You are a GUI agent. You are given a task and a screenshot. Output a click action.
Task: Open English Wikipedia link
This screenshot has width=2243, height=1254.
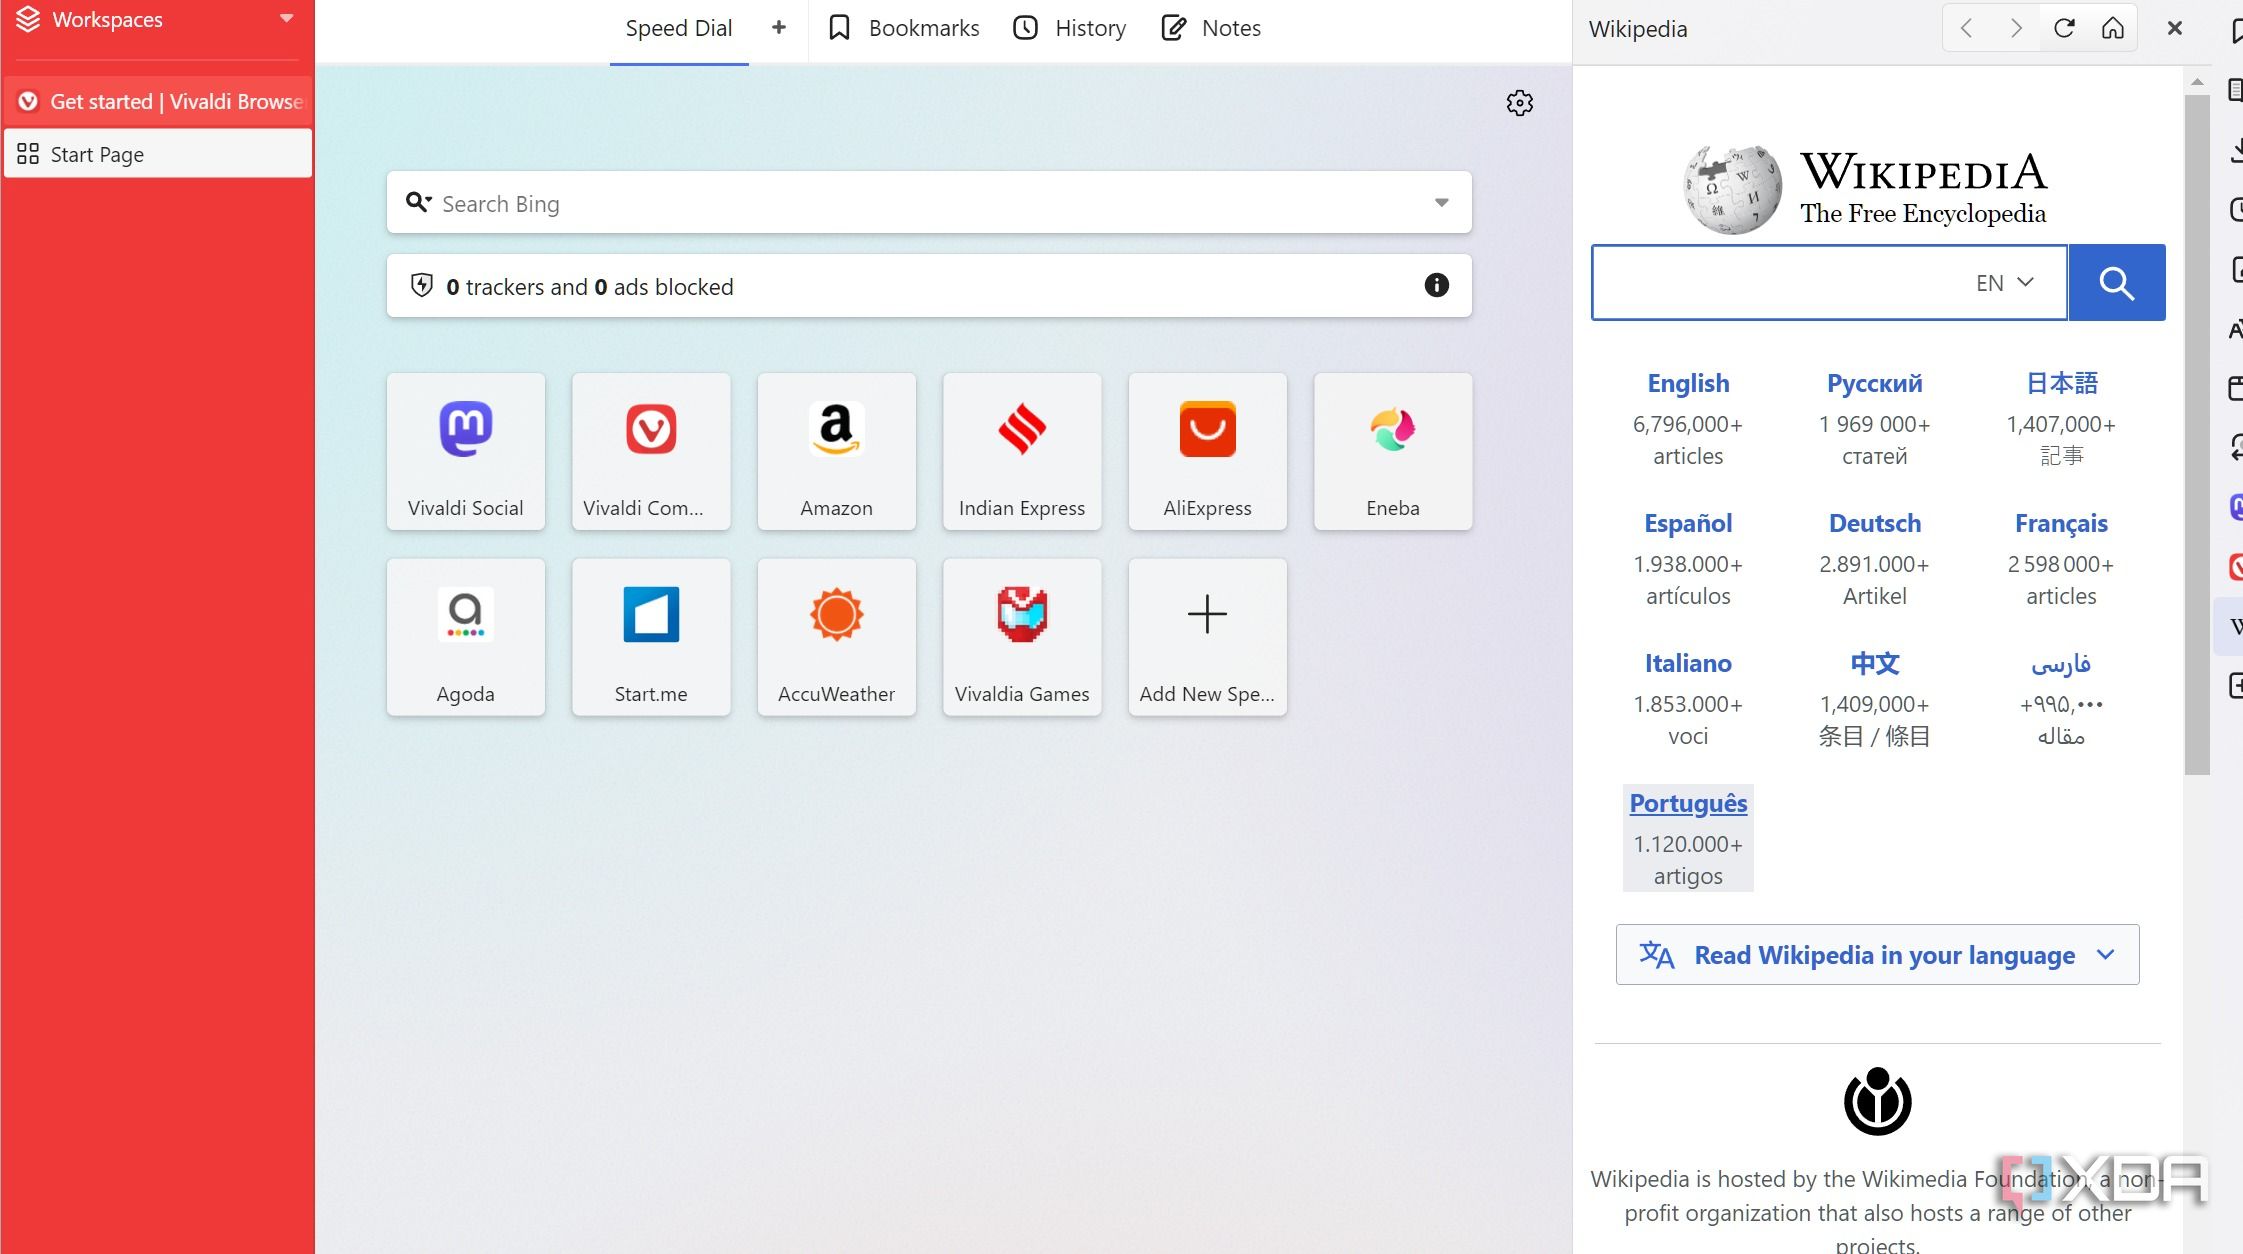pos(1688,383)
